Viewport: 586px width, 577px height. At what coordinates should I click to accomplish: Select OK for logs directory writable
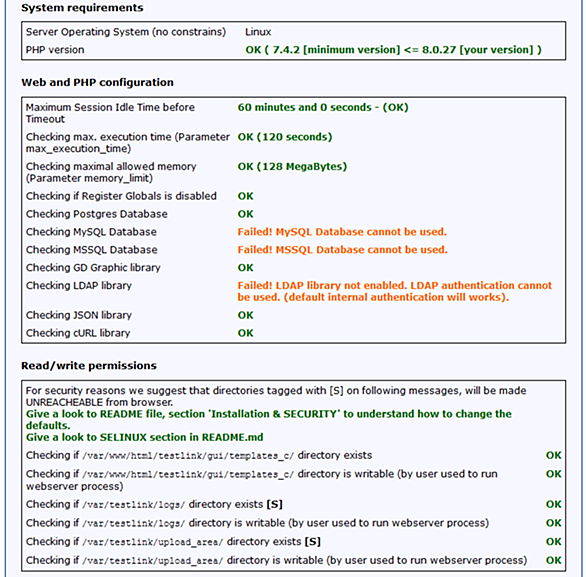(553, 523)
